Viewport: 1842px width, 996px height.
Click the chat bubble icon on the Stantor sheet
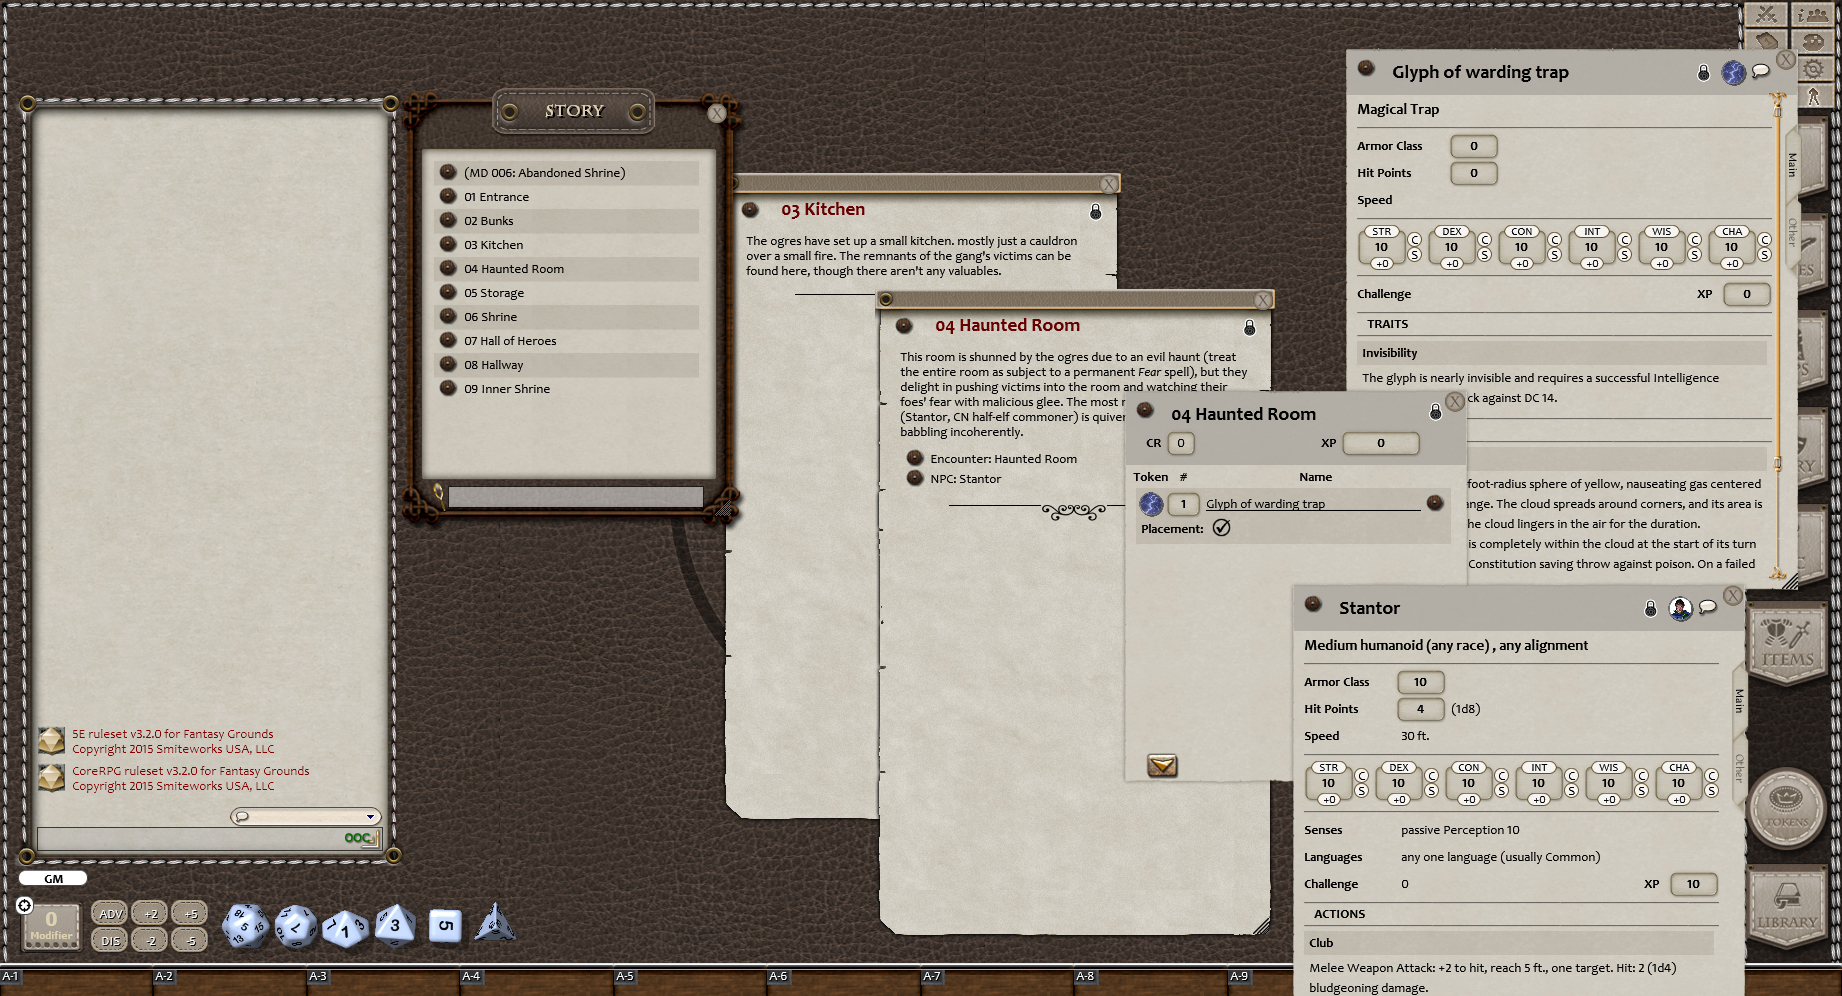pos(1708,607)
